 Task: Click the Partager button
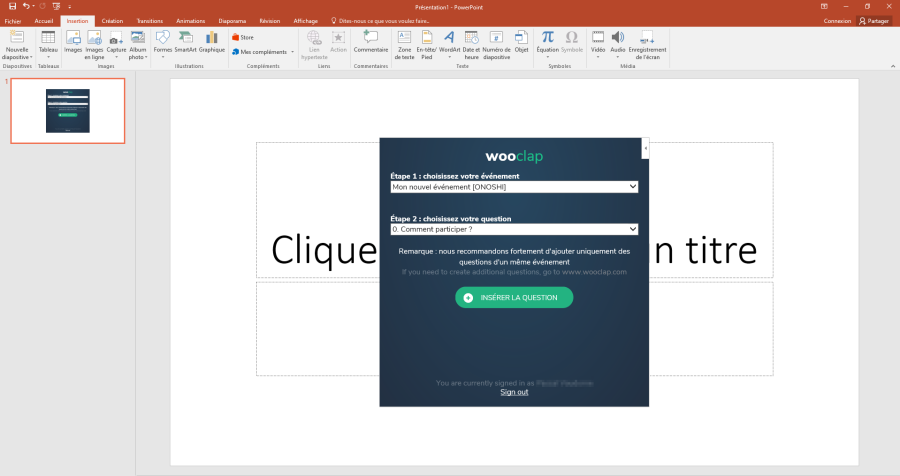873,20
